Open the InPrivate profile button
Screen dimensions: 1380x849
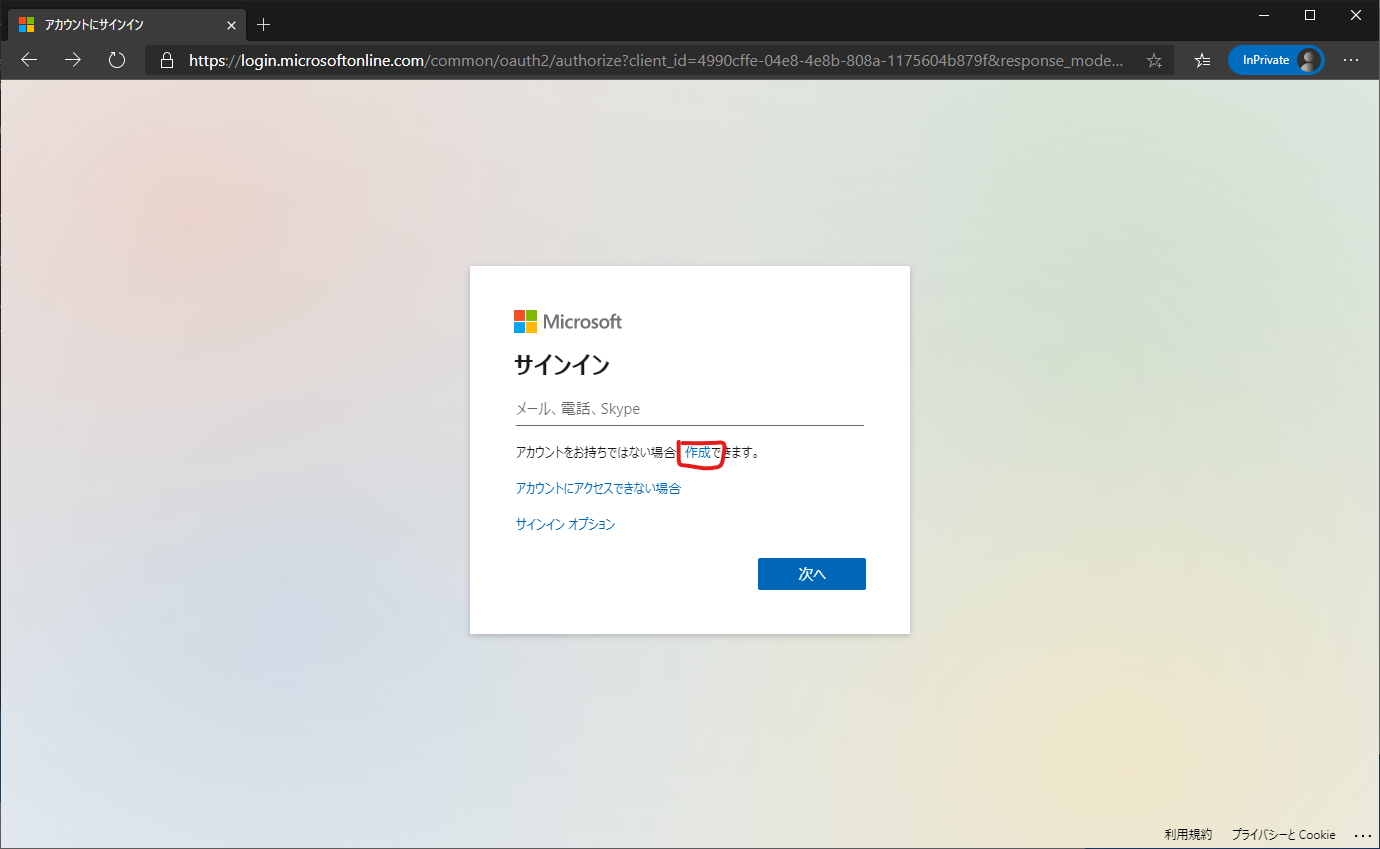(x=1276, y=60)
